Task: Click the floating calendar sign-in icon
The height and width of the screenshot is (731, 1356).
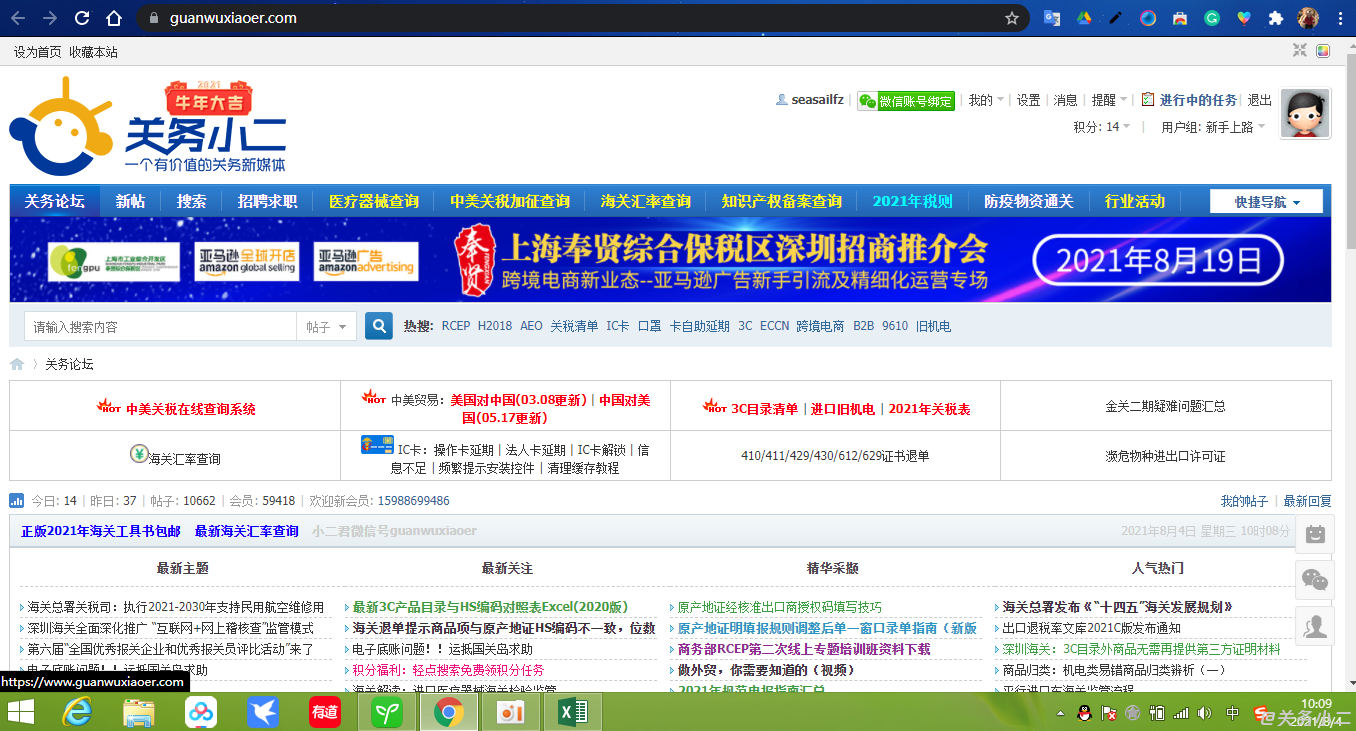Action: 1315,533
